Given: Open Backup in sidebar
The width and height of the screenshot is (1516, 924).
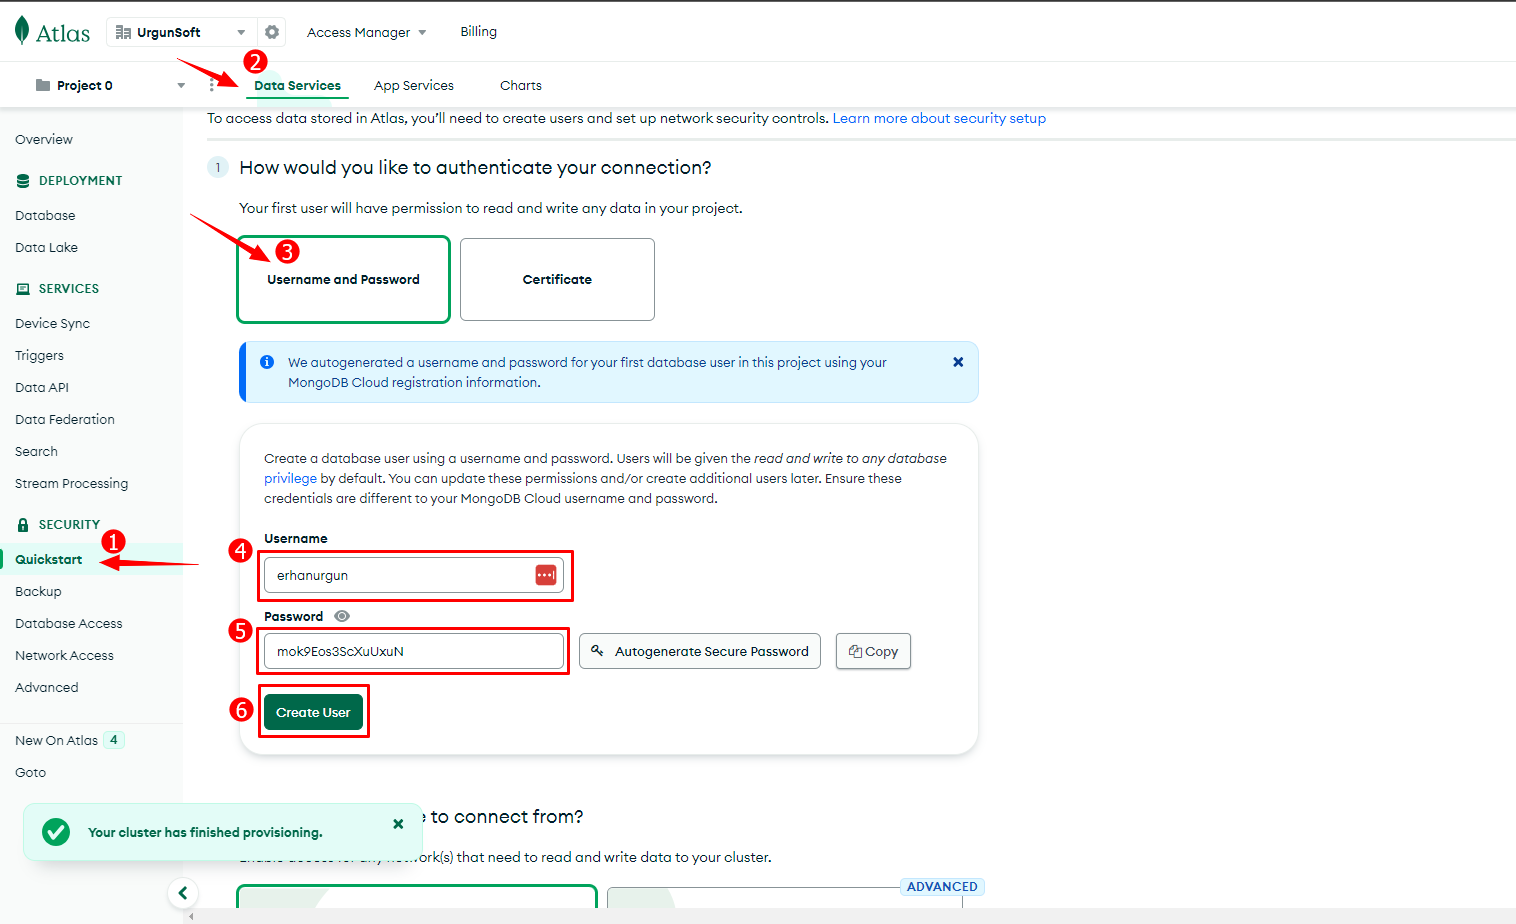Looking at the screenshot, I should coord(38,591).
